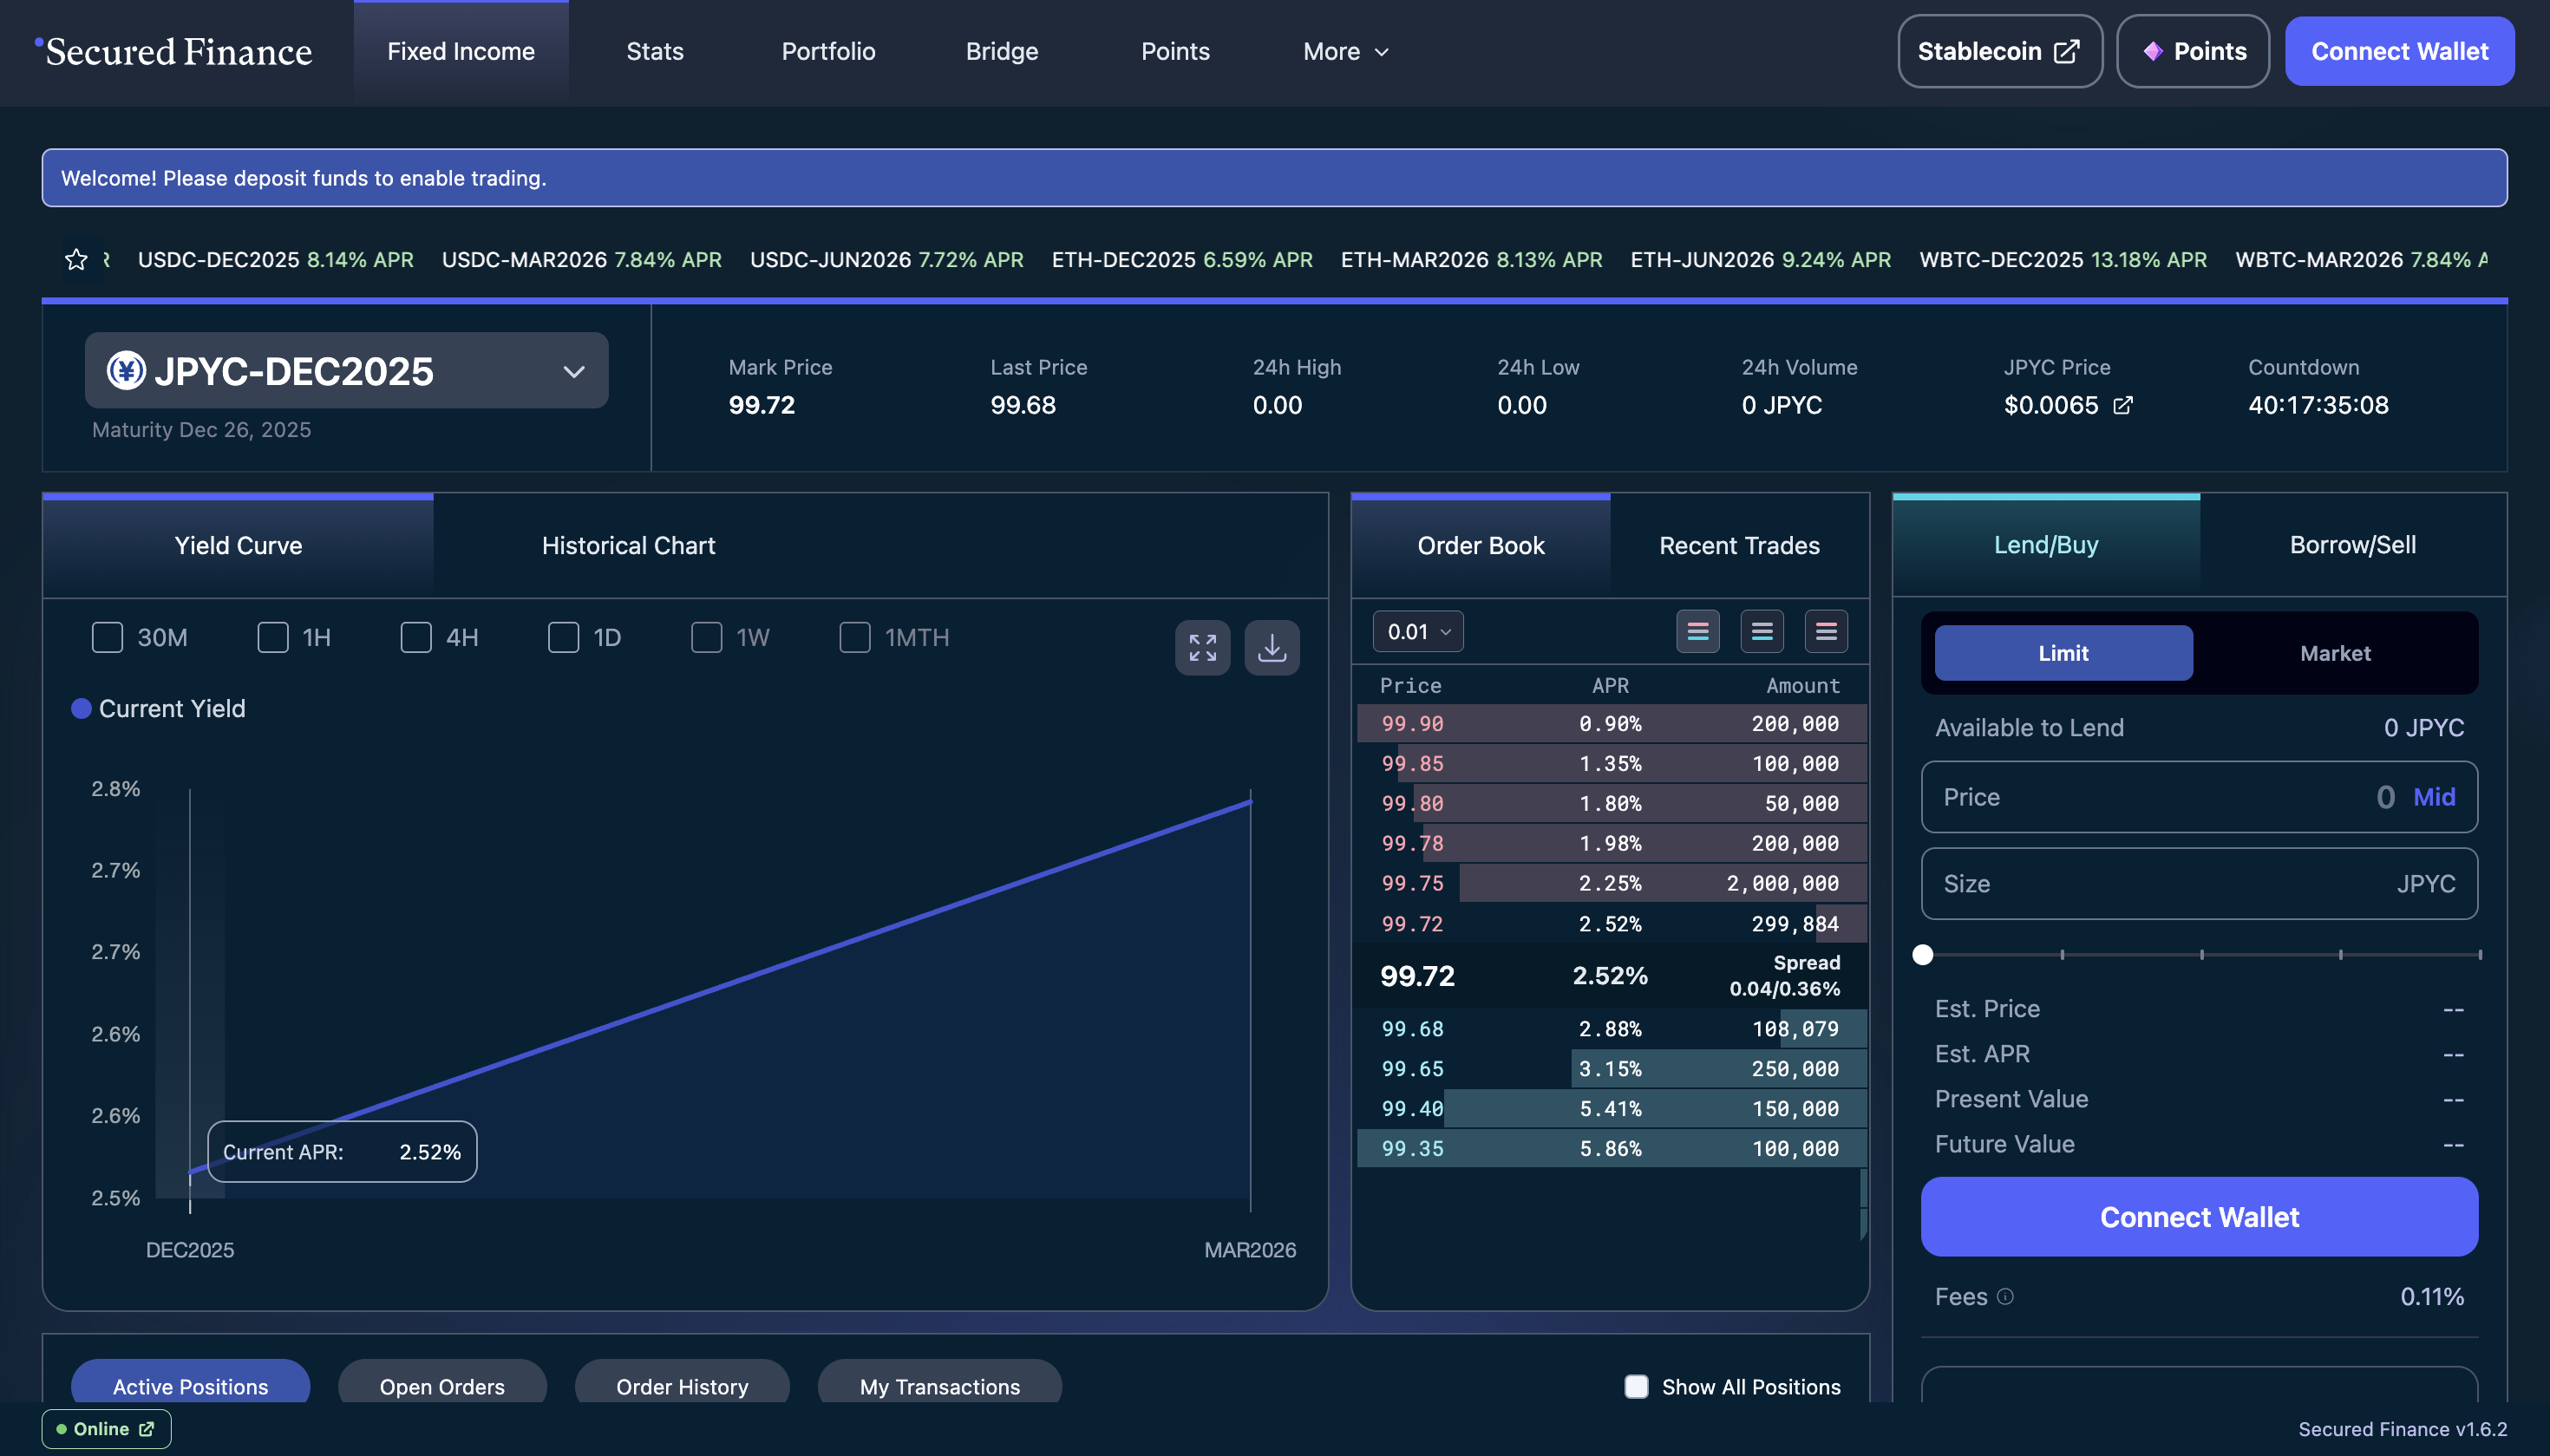Expand the More navigation menu
2550x1456 pixels.
tap(1345, 52)
